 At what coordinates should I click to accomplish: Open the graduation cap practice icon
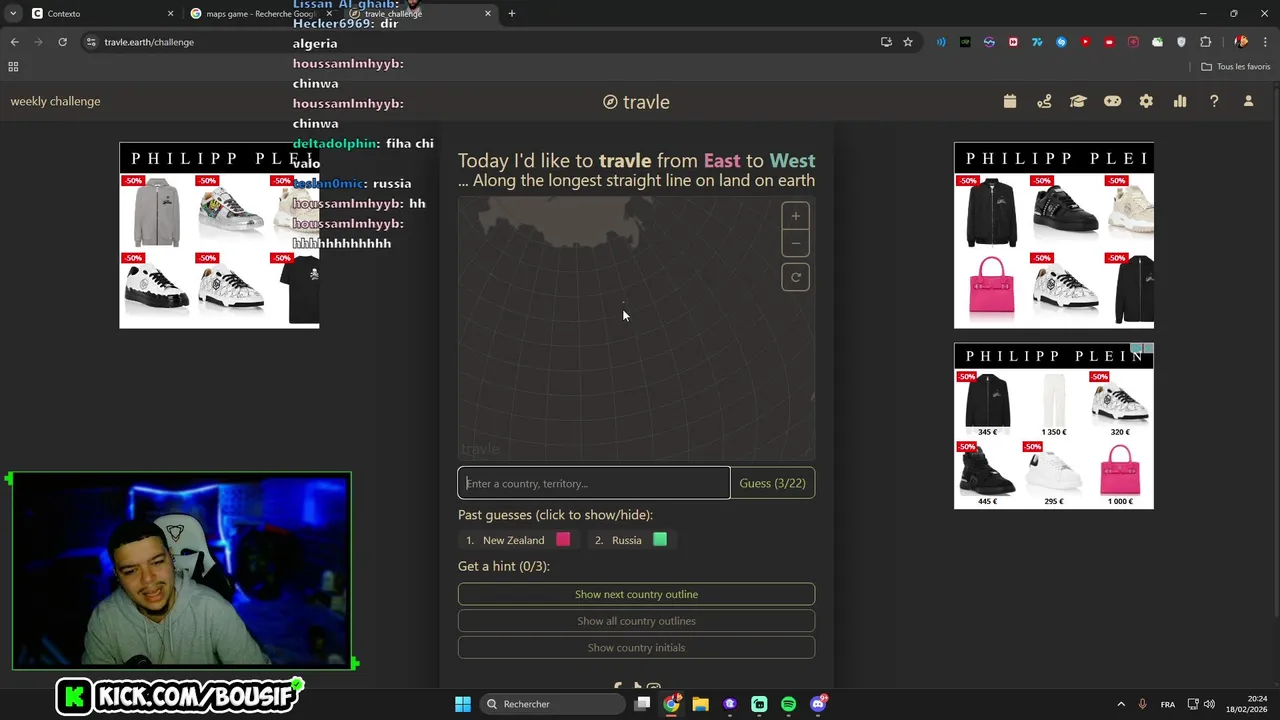[x=1078, y=101]
